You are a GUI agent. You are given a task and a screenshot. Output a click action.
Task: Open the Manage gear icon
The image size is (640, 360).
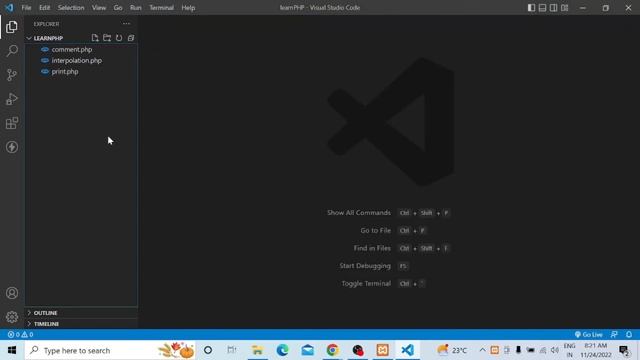(x=12, y=317)
